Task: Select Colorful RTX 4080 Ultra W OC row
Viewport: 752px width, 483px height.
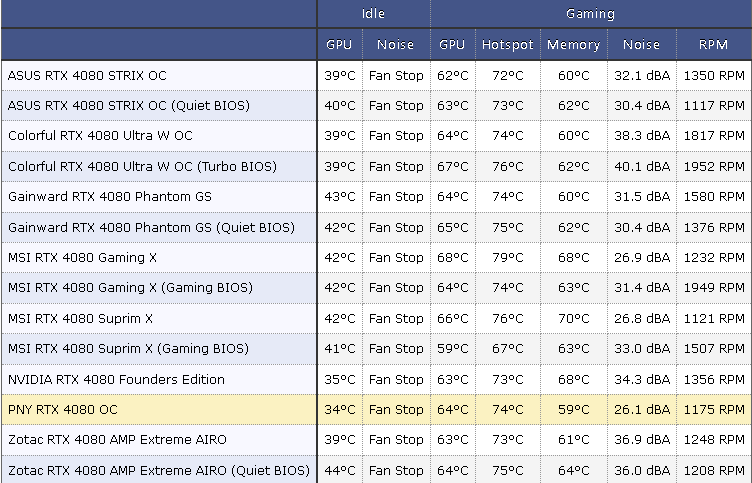Action: 376,136
